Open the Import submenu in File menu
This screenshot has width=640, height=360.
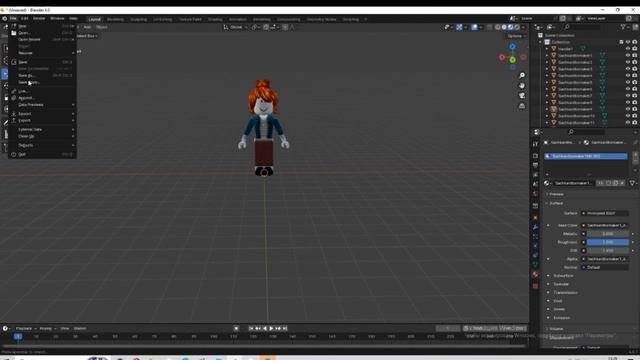click(x=42, y=114)
